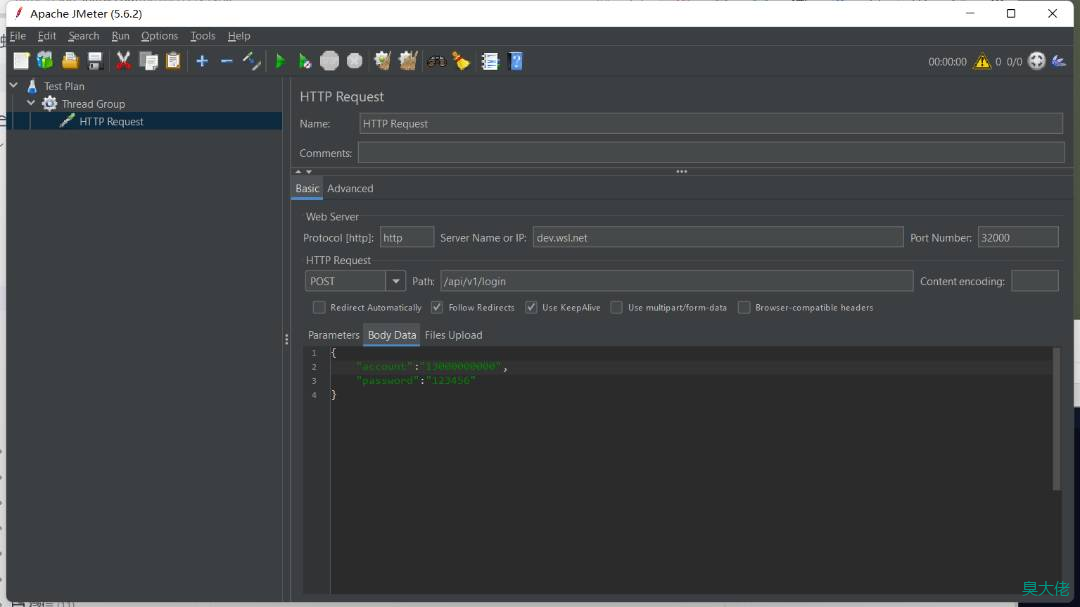The width and height of the screenshot is (1080, 607).
Task: Click the Reset Search icon
Action: tap(461, 61)
